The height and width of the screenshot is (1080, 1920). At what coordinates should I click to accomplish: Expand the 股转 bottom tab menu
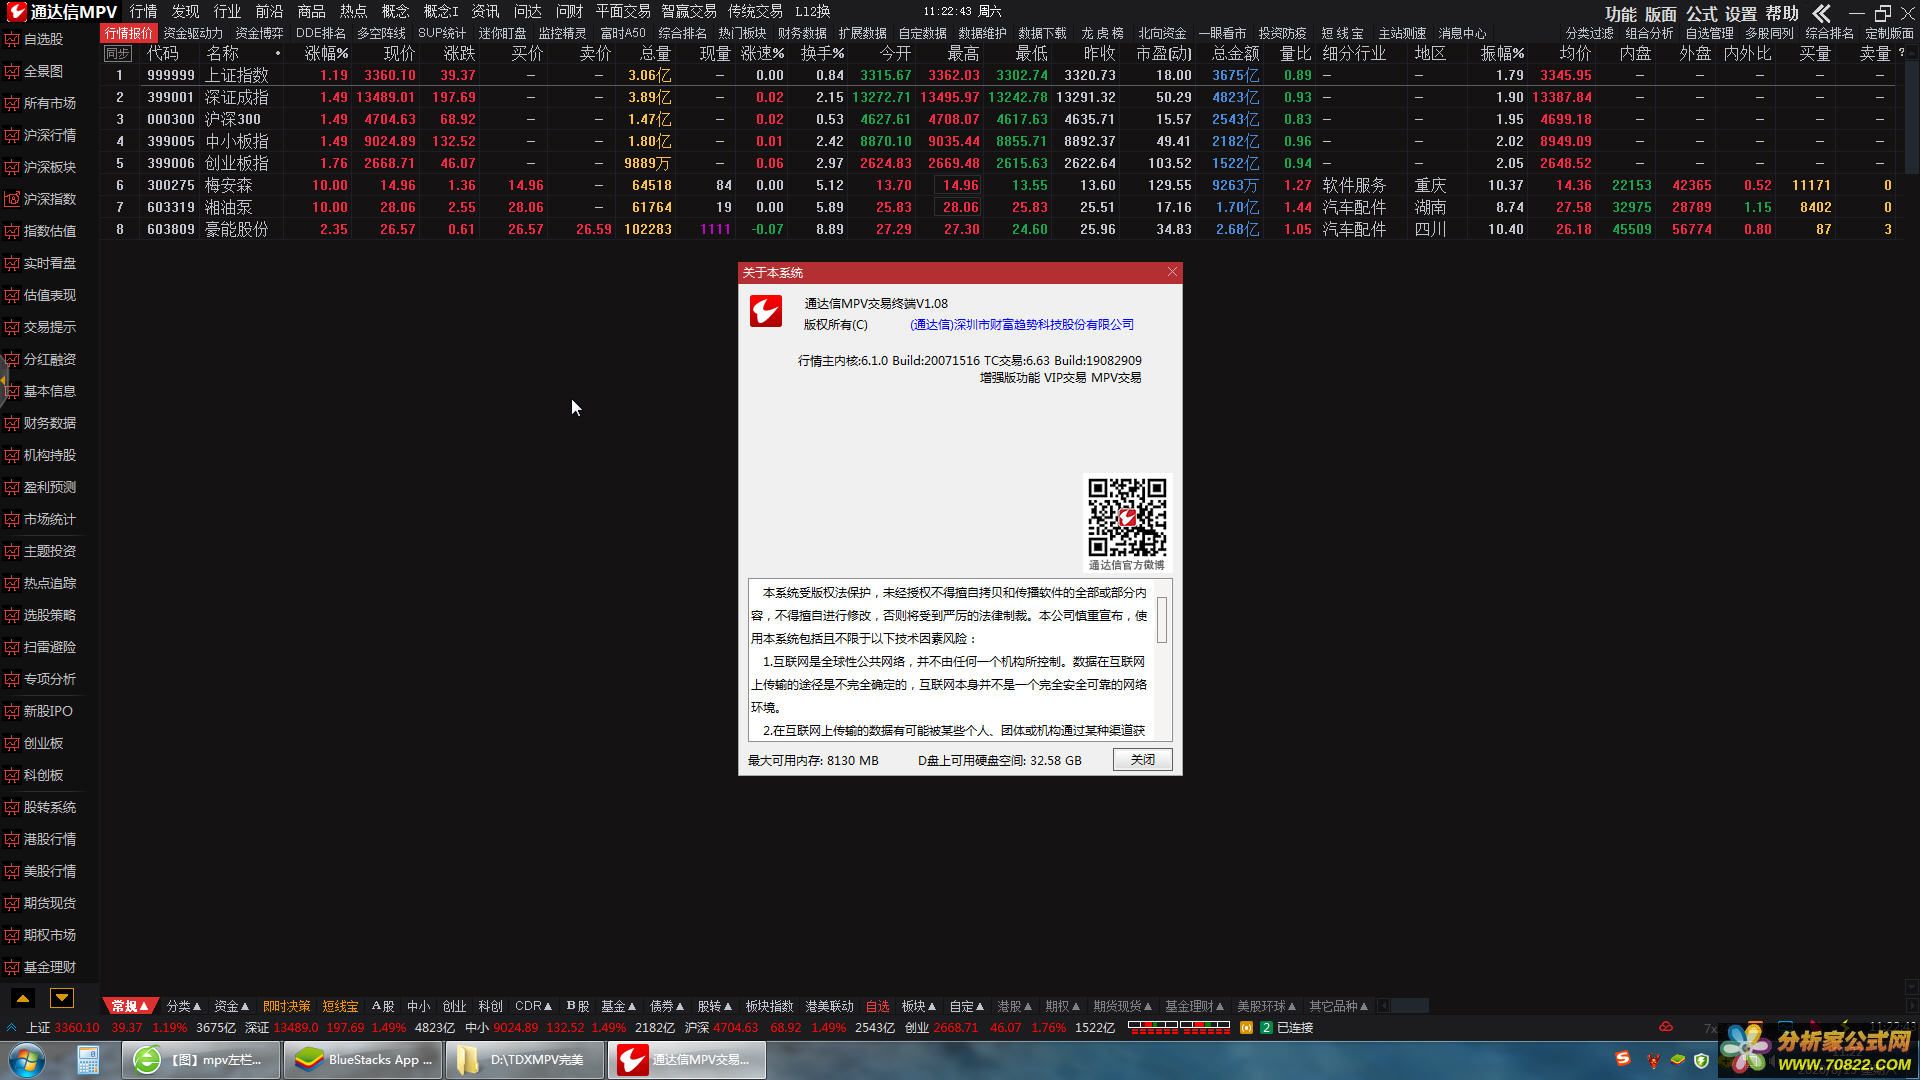tap(715, 1006)
